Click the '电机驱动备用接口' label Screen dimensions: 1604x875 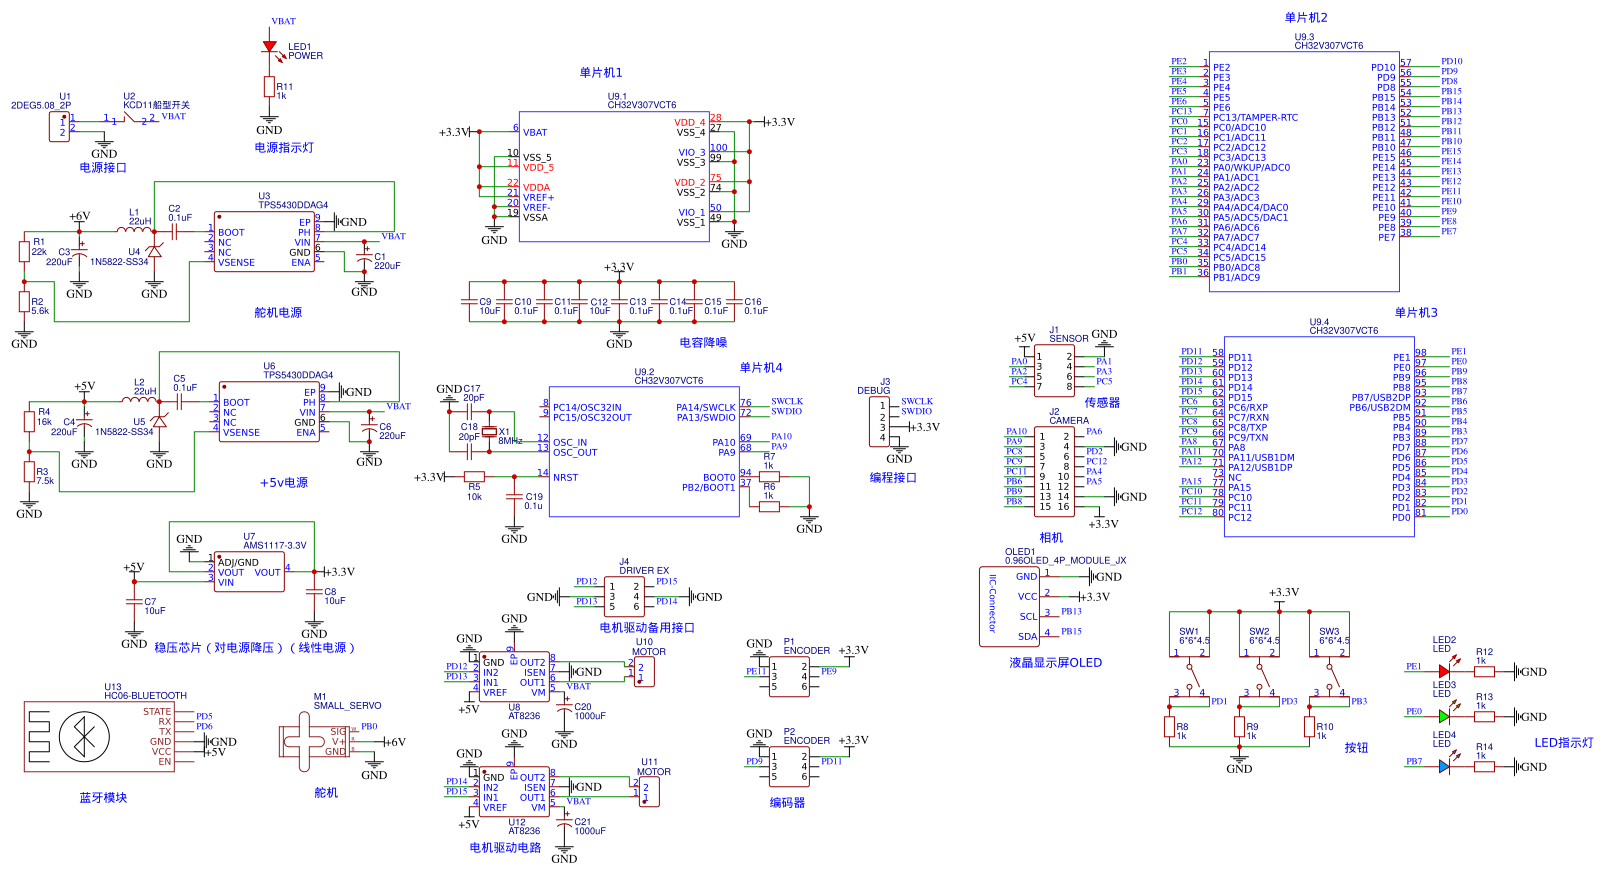[647, 627]
